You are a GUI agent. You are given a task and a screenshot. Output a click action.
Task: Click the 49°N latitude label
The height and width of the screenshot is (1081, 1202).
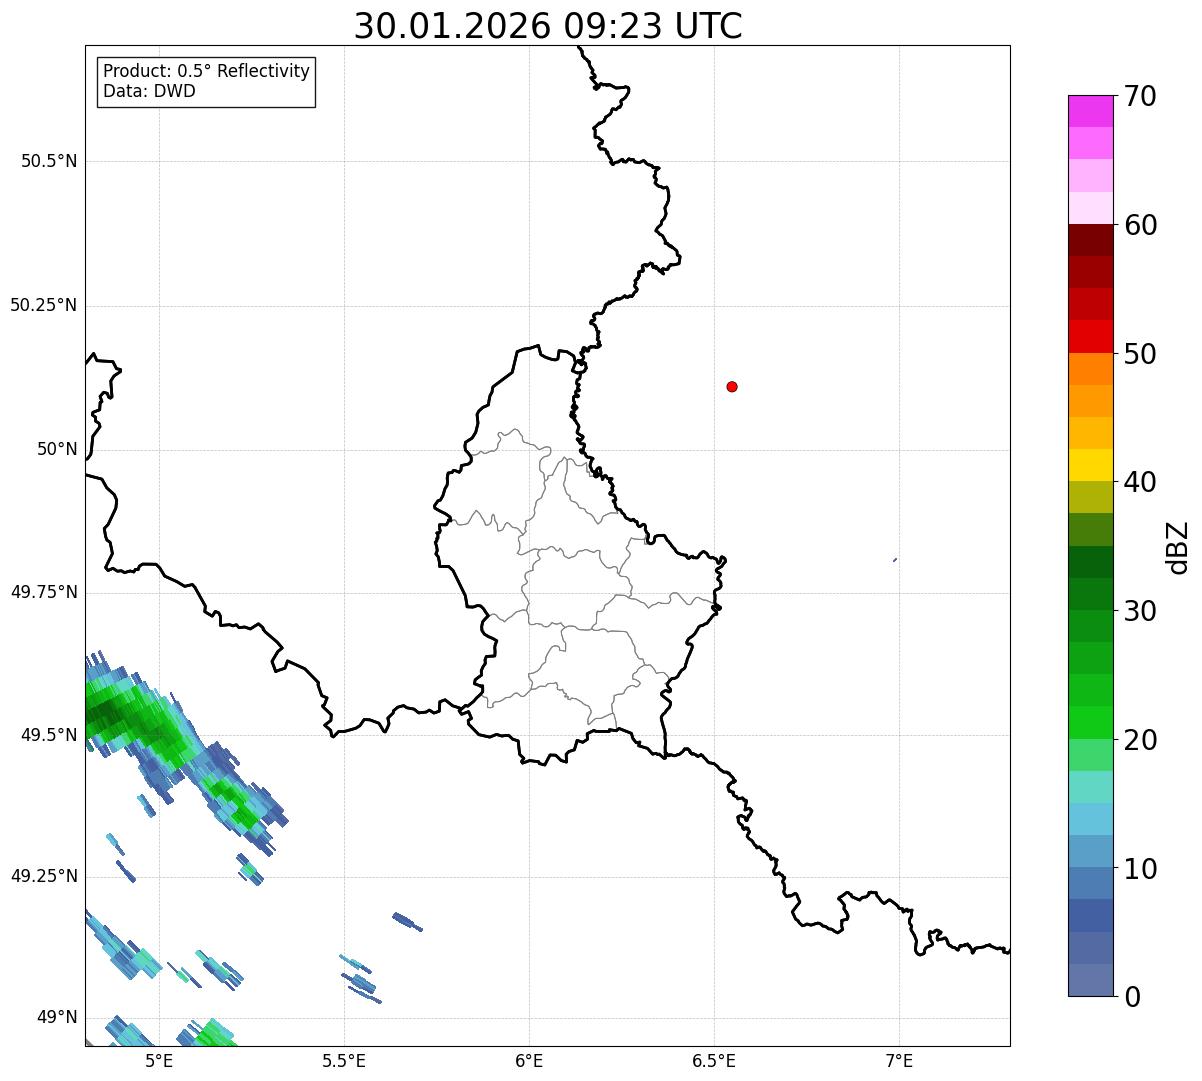click(x=57, y=1017)
